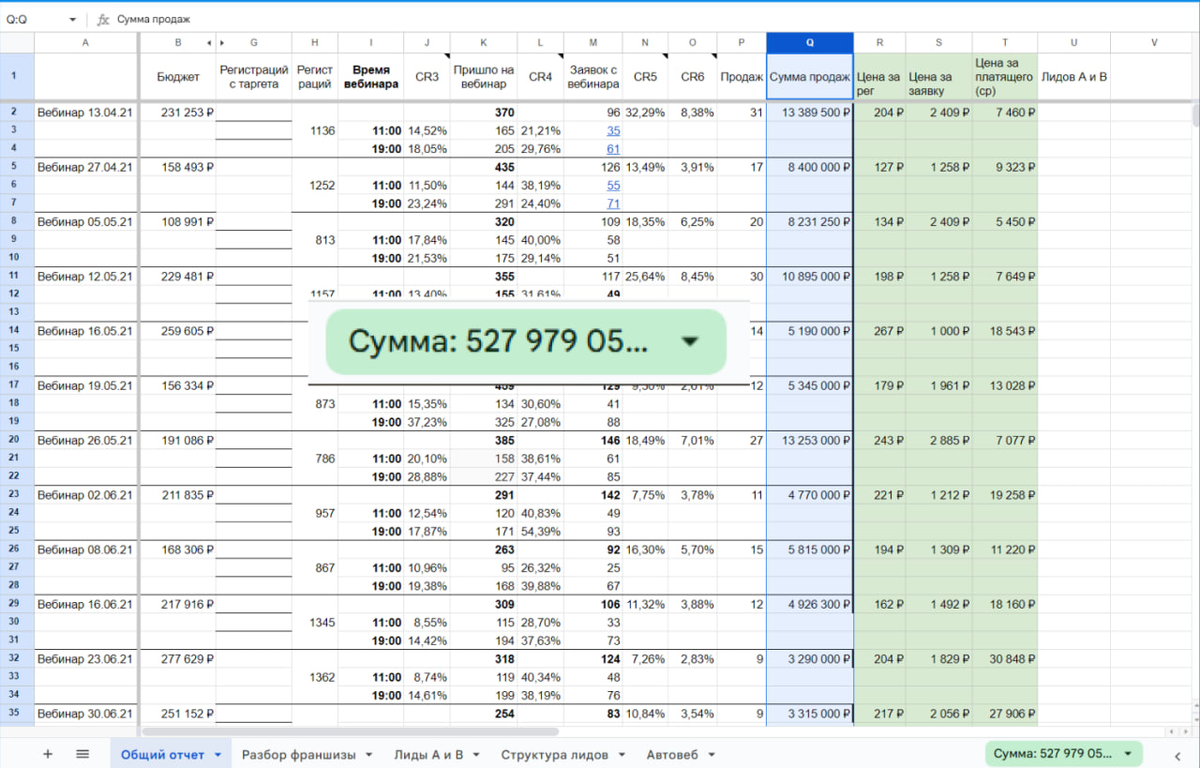
Task: Open the Структура лидов tab menu arrow
Action: pyautogui.click(x=621, y=754)
